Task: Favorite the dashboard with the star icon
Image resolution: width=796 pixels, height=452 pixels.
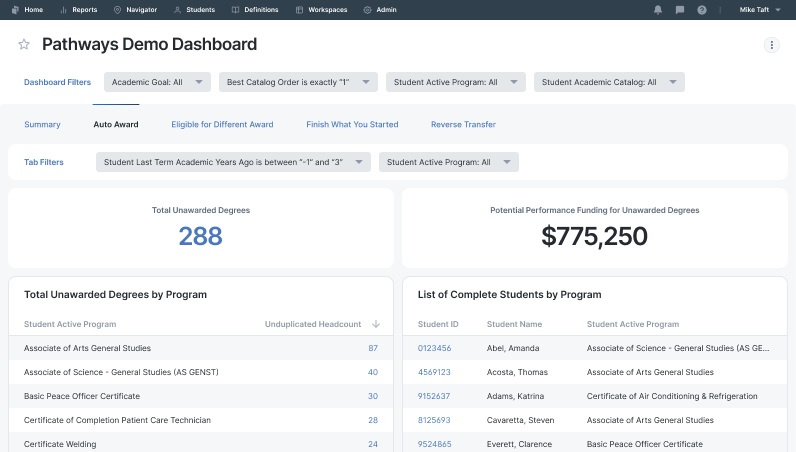Action: pos(24,45)
